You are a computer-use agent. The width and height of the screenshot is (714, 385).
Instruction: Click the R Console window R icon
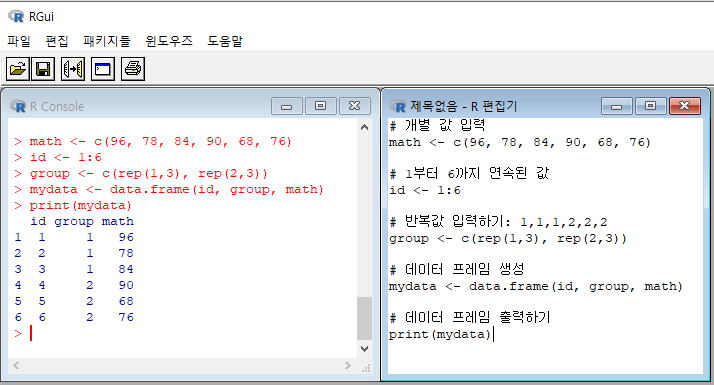[18, 106]
